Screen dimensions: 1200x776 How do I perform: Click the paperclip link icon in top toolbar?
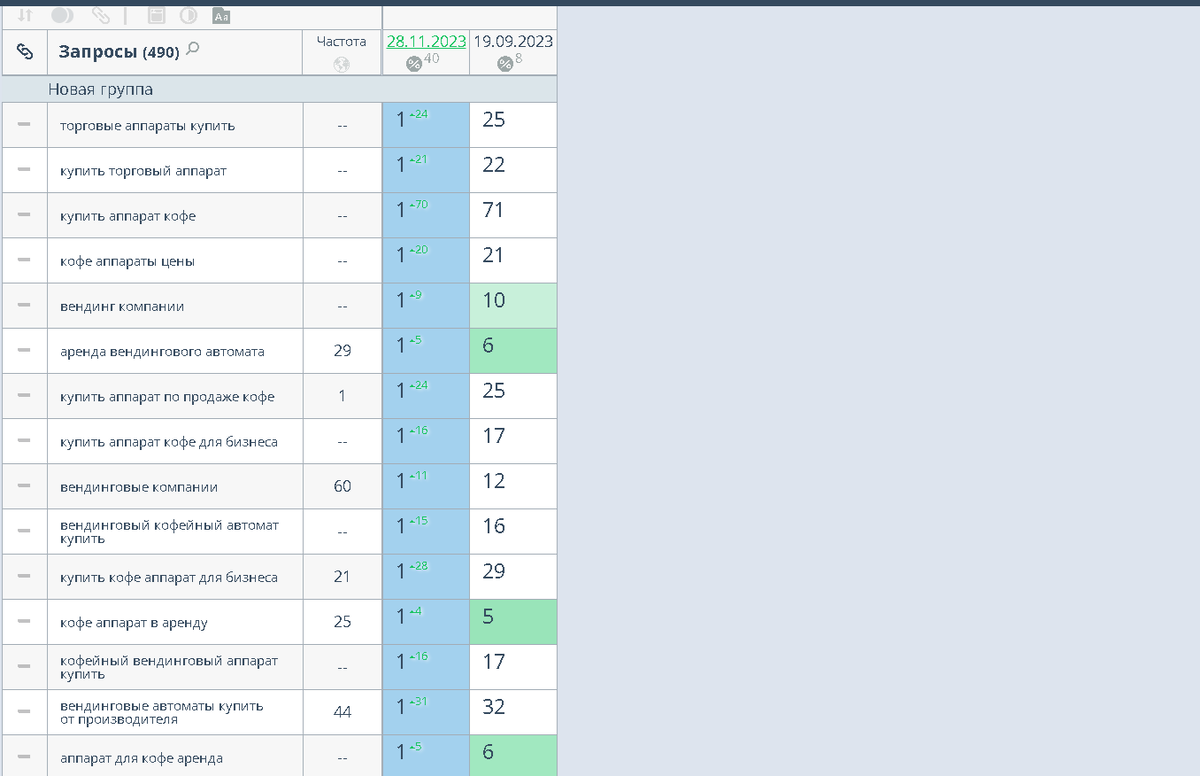101,15
